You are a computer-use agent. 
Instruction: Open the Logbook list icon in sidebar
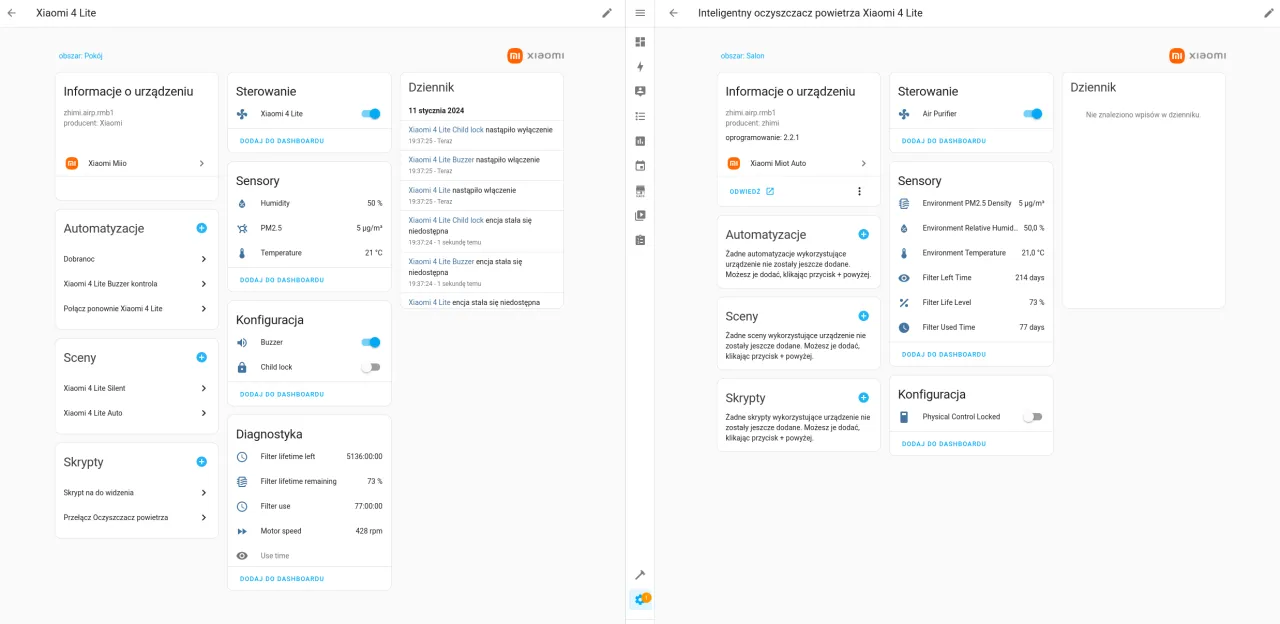[x=640, y=116]
